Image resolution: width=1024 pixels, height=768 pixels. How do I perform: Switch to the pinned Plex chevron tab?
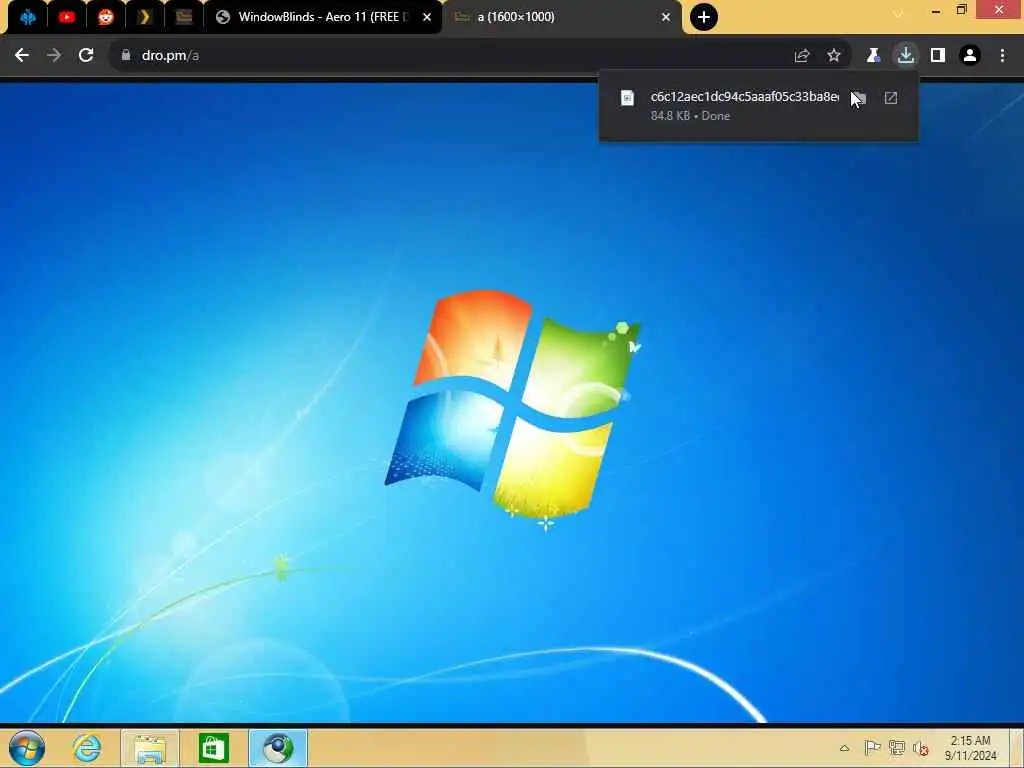[145, 17]
